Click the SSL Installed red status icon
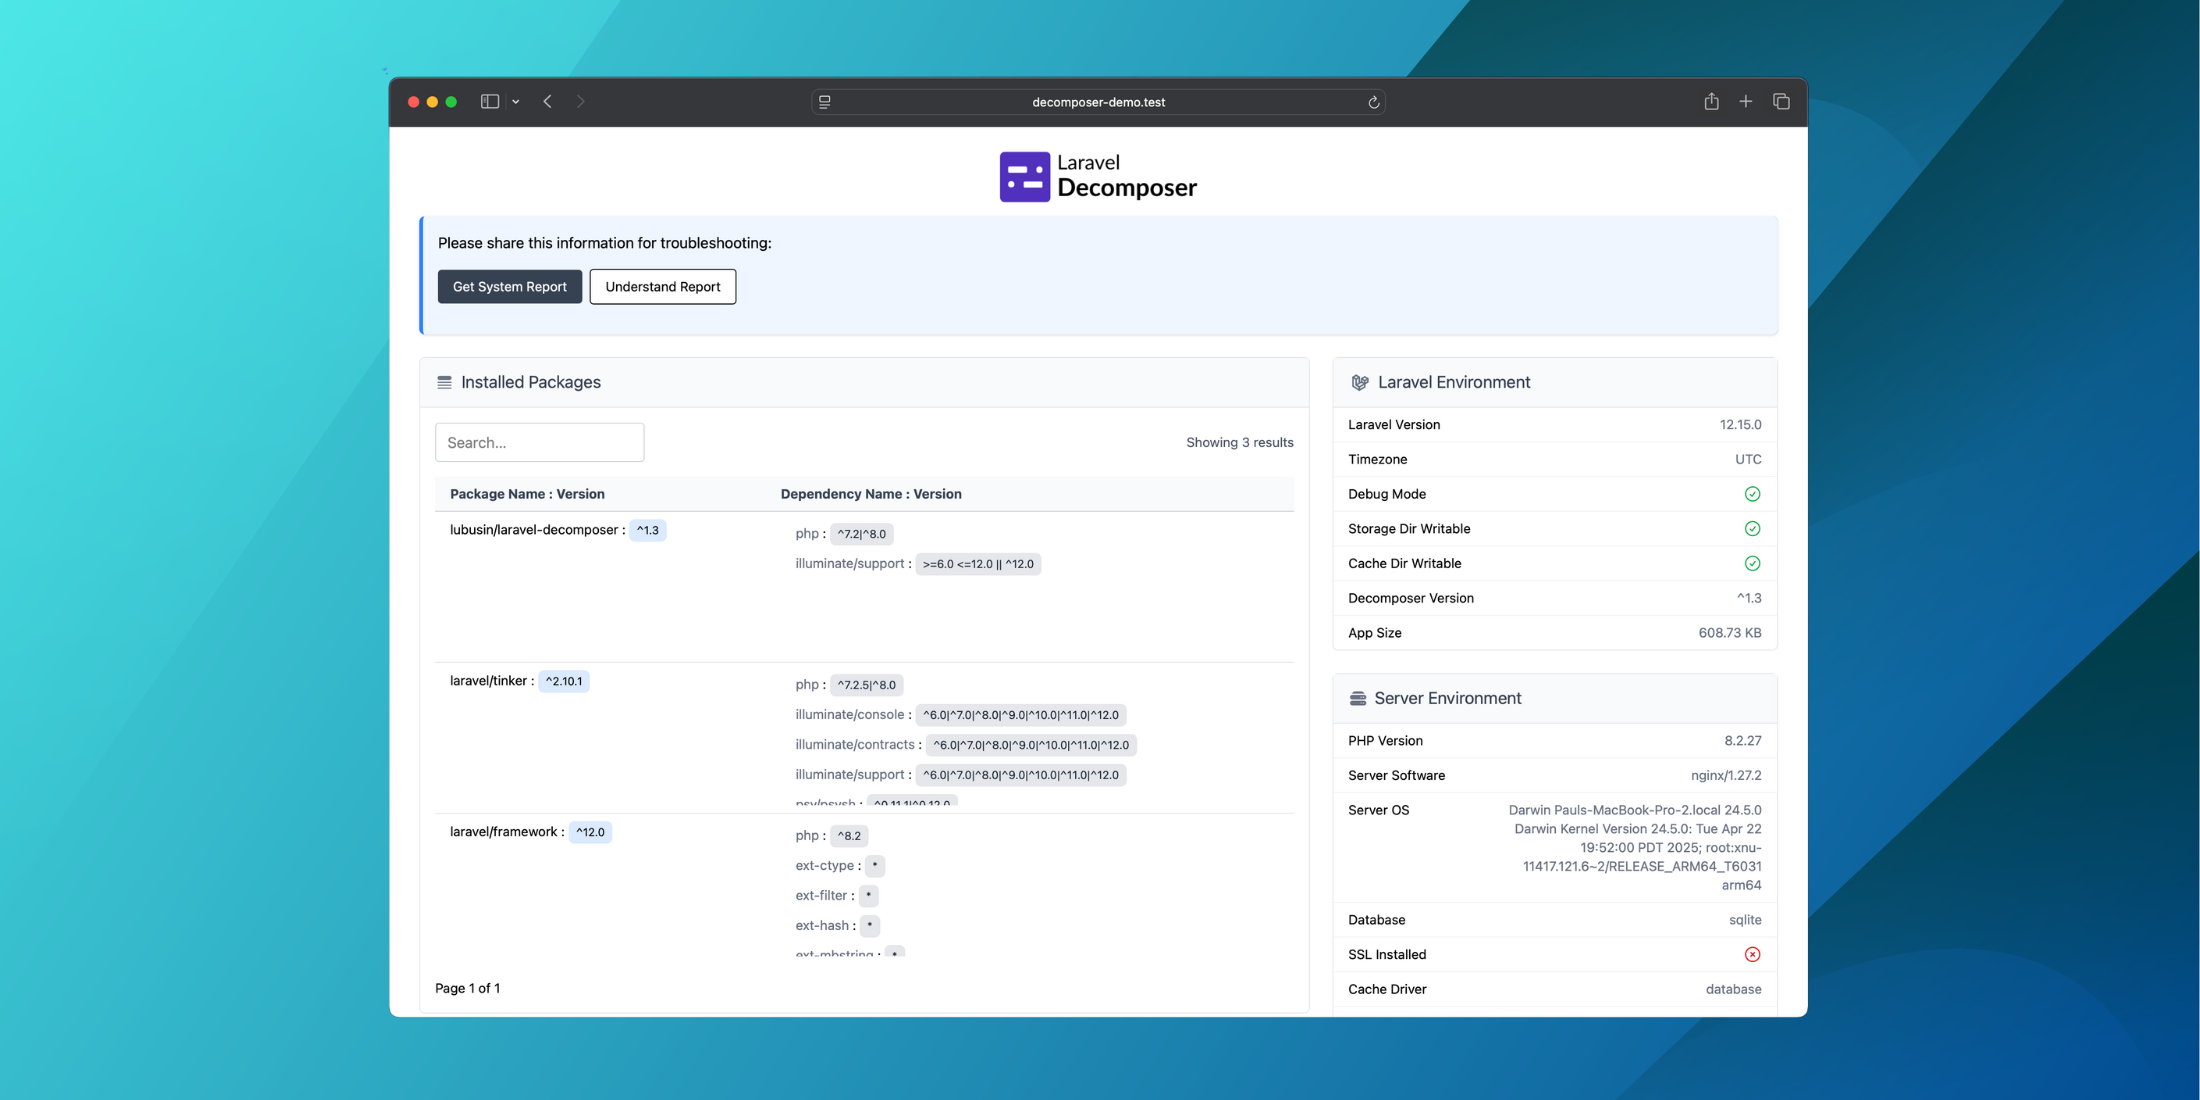Screen dimensions: 2200x1100 pos(1752,954)
